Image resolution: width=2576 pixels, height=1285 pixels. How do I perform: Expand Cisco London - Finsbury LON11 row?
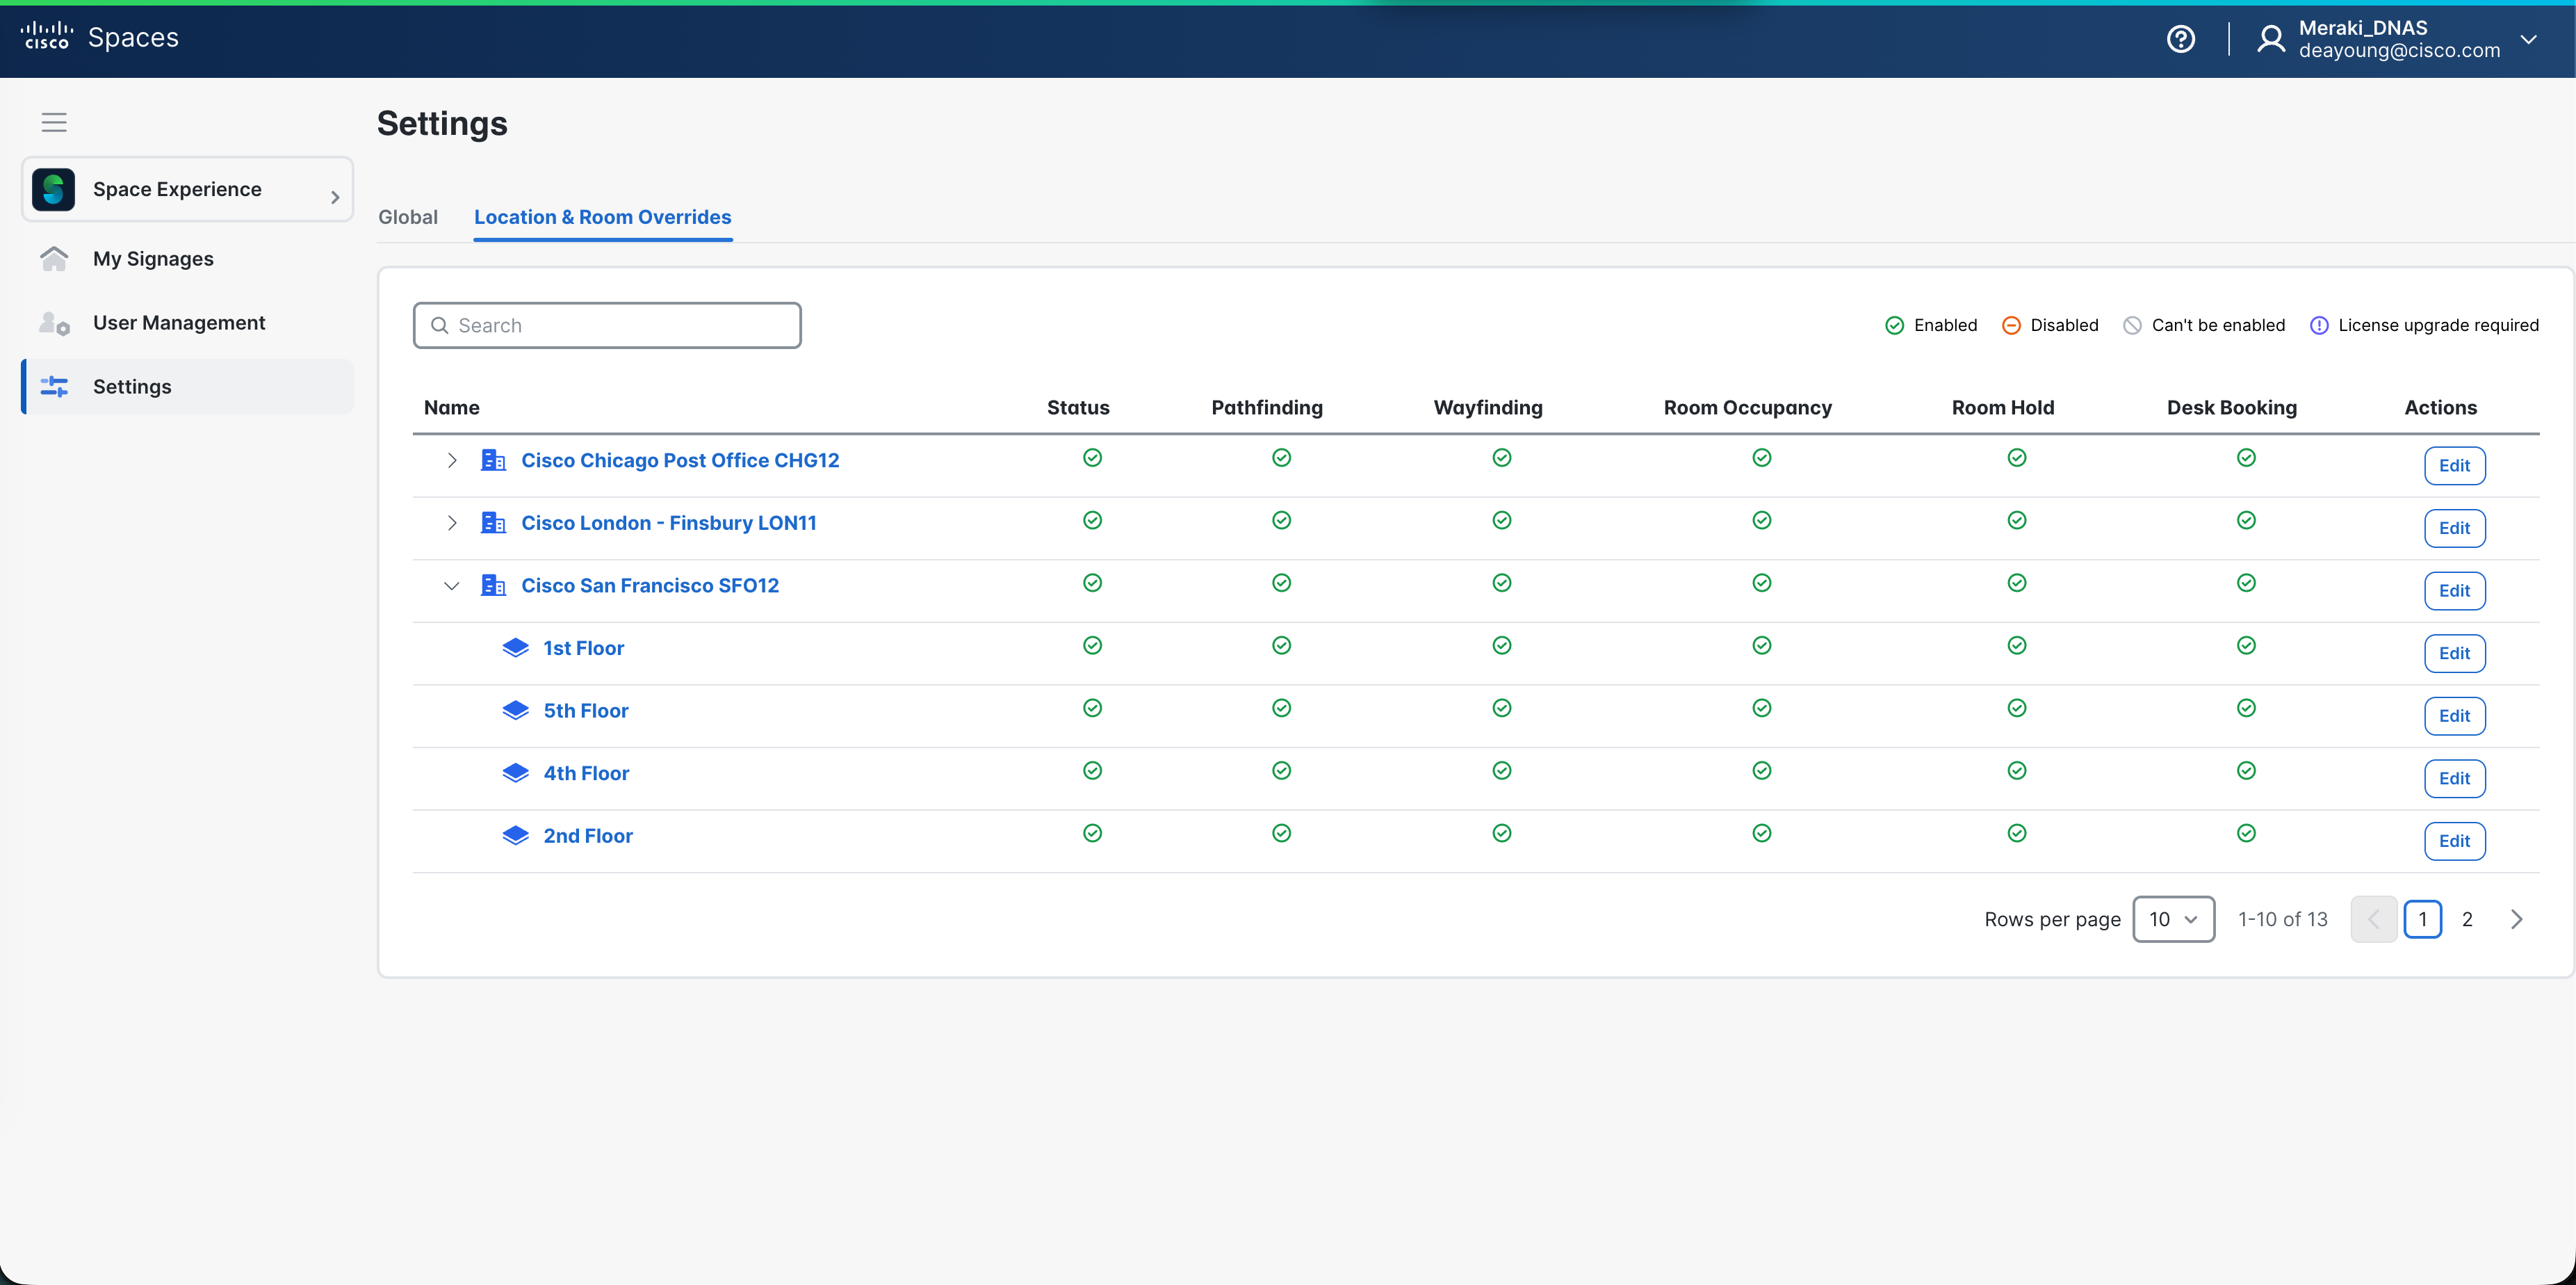[x=452, y=523]
